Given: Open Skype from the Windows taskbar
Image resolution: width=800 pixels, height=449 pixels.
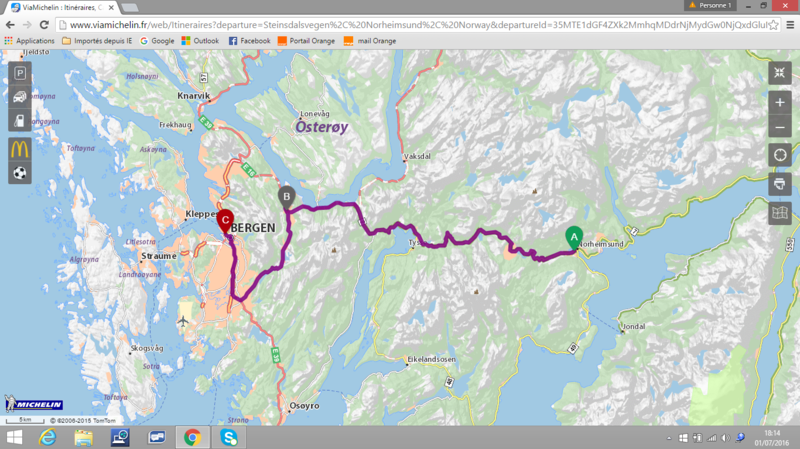Looking at the screenshot, I should (229, 437).
